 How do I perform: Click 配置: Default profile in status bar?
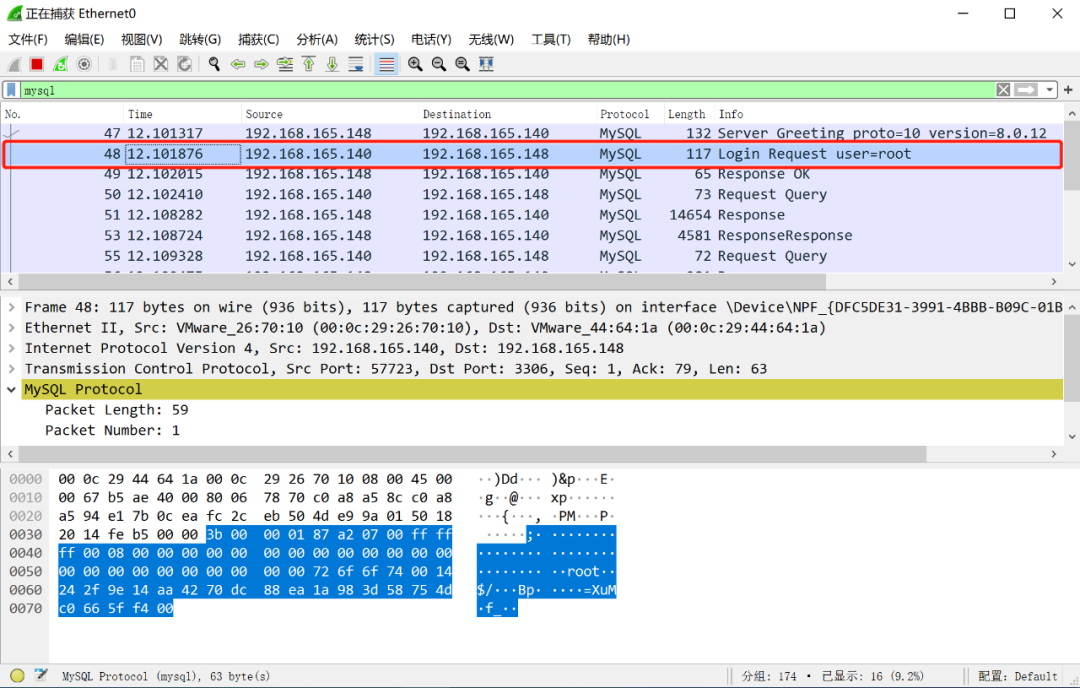1017,676
